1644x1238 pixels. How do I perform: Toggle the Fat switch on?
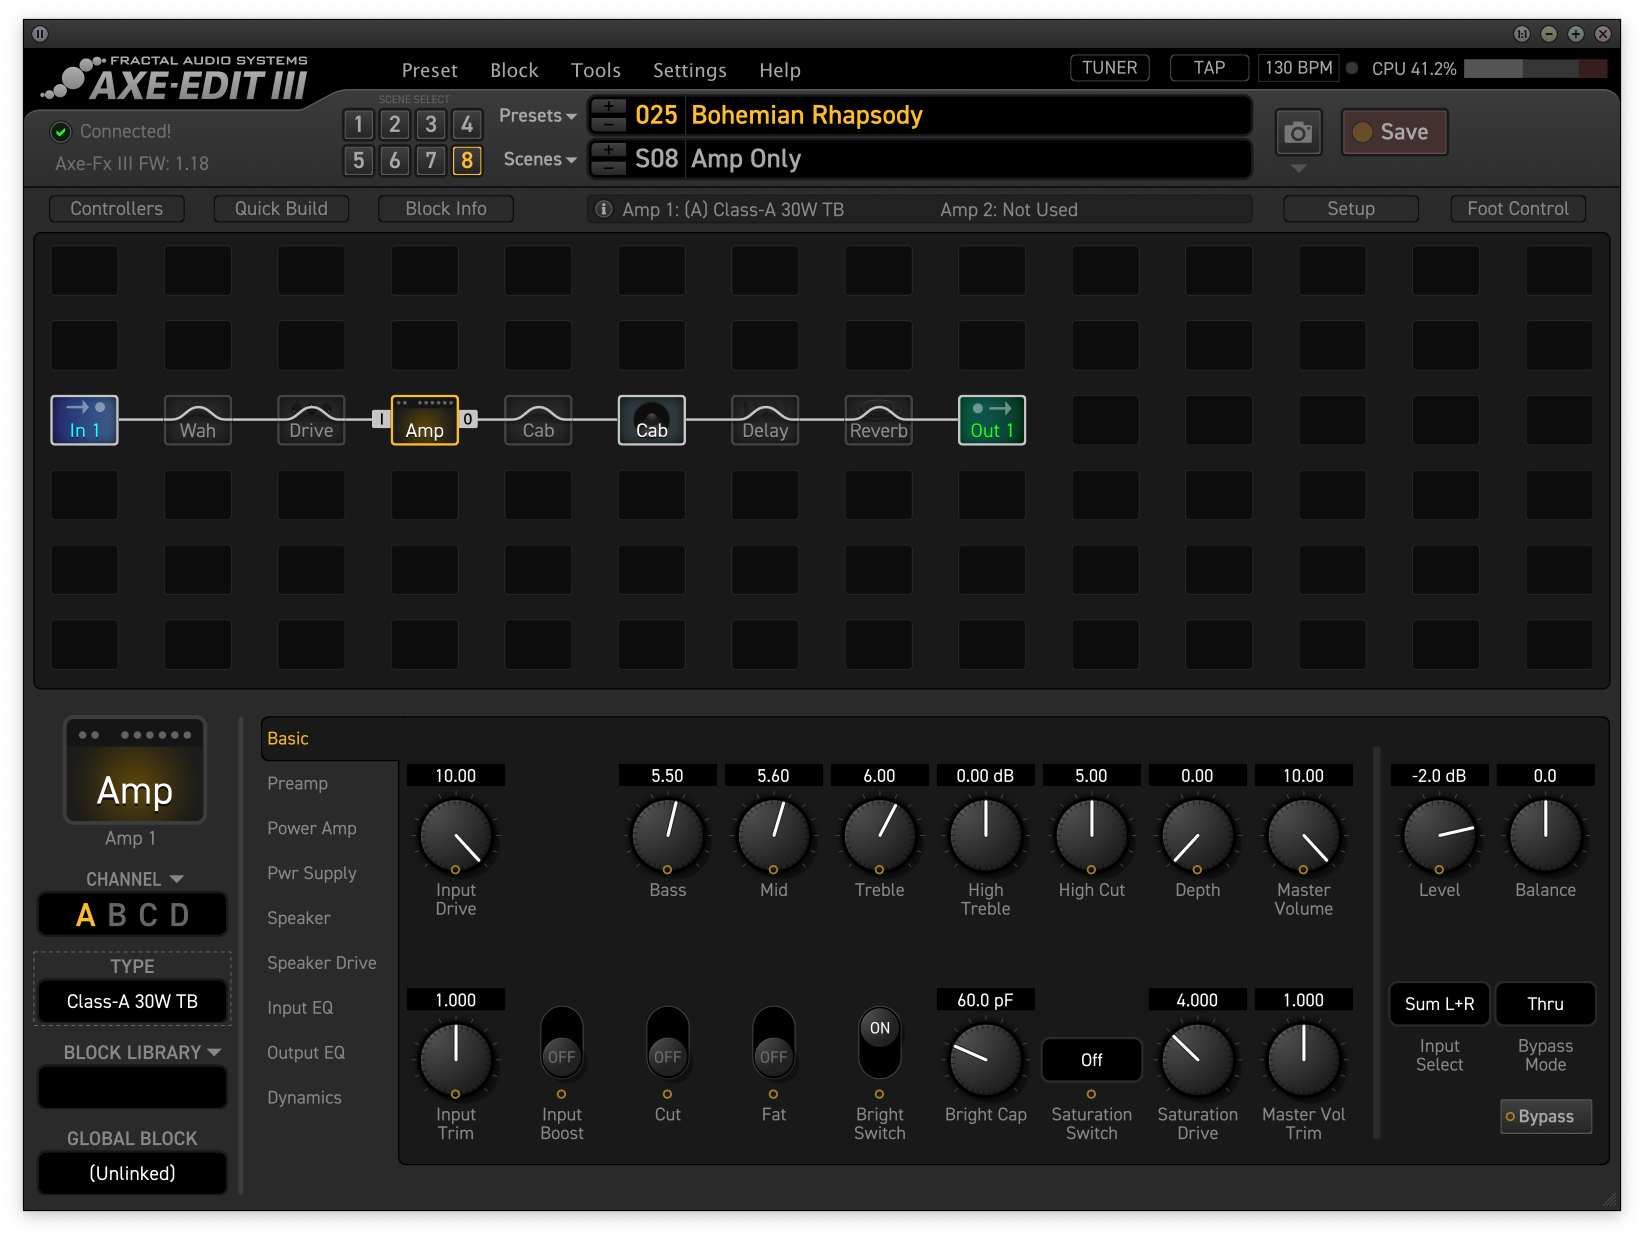(773, 1042)
